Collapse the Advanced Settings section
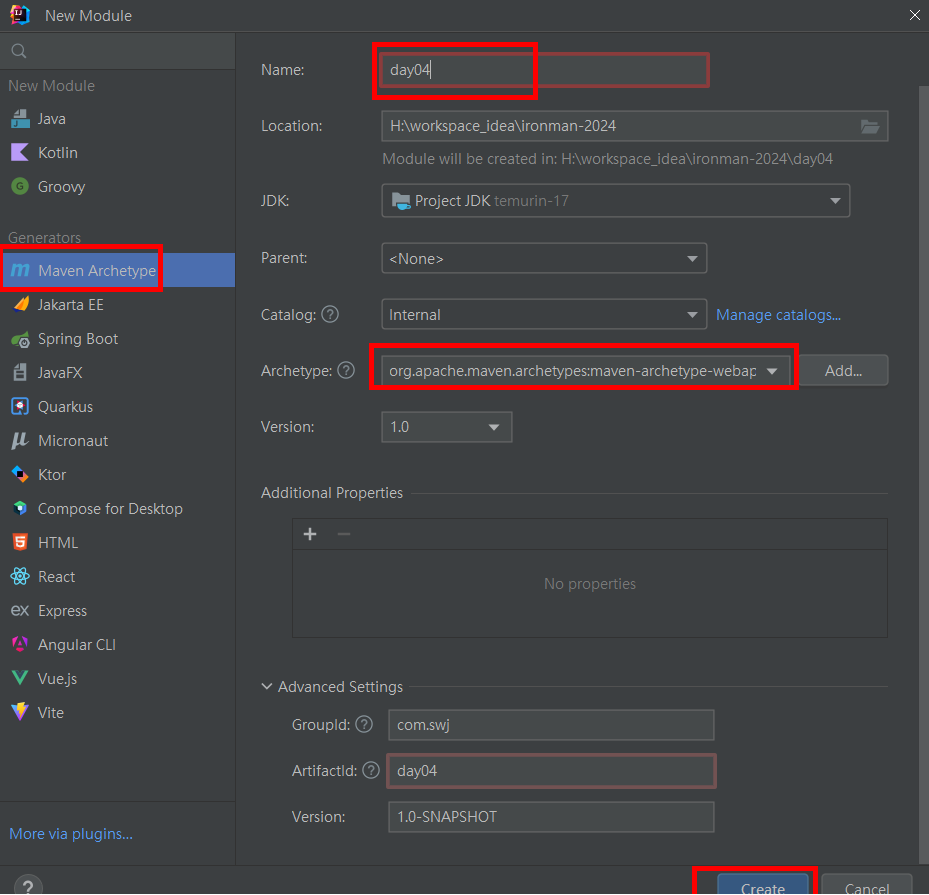 click(267, 687)
